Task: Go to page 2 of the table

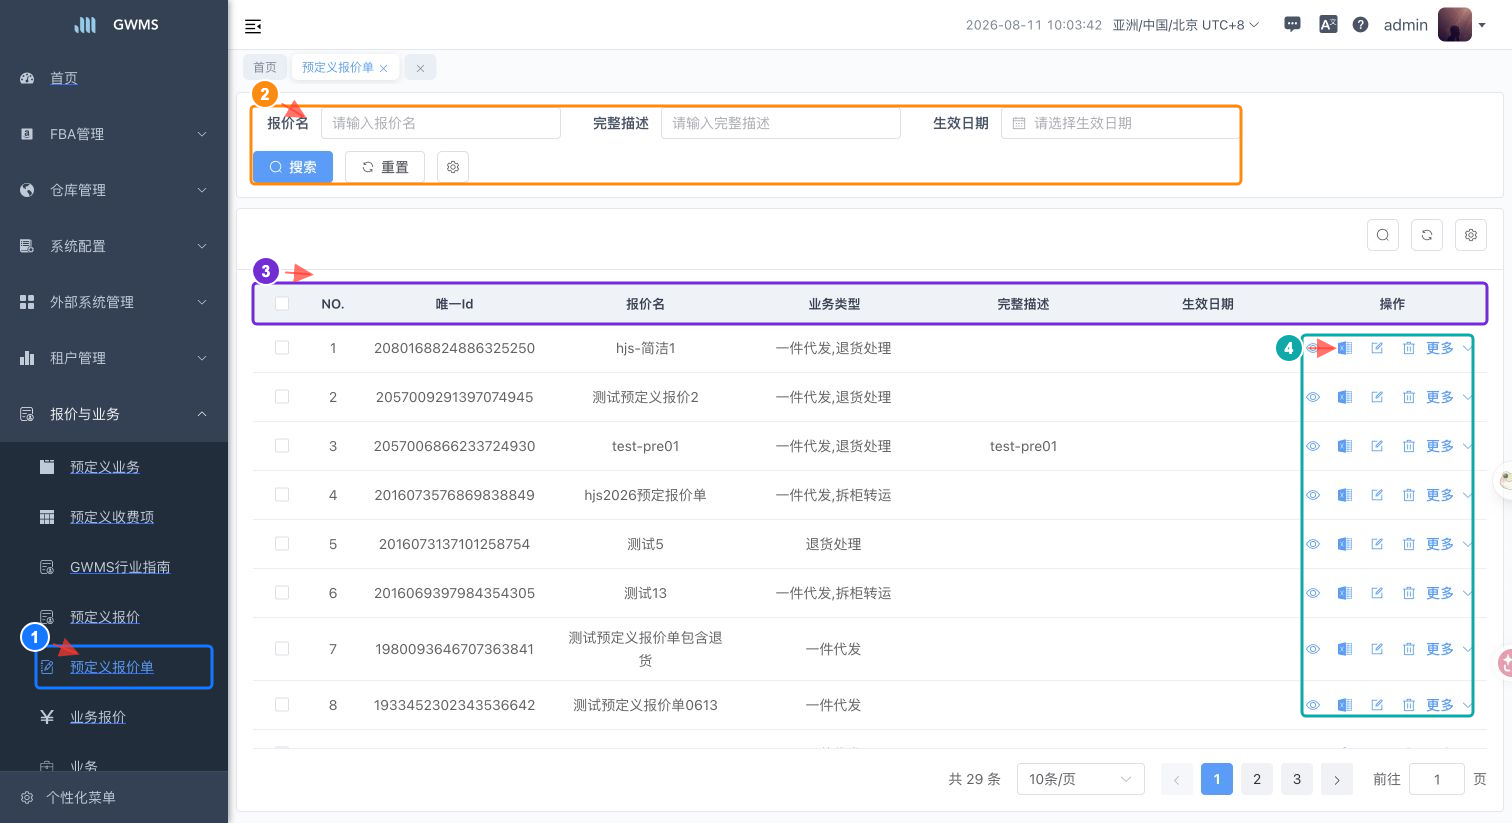Action: pyautogui.click(x=1257, y=779)
